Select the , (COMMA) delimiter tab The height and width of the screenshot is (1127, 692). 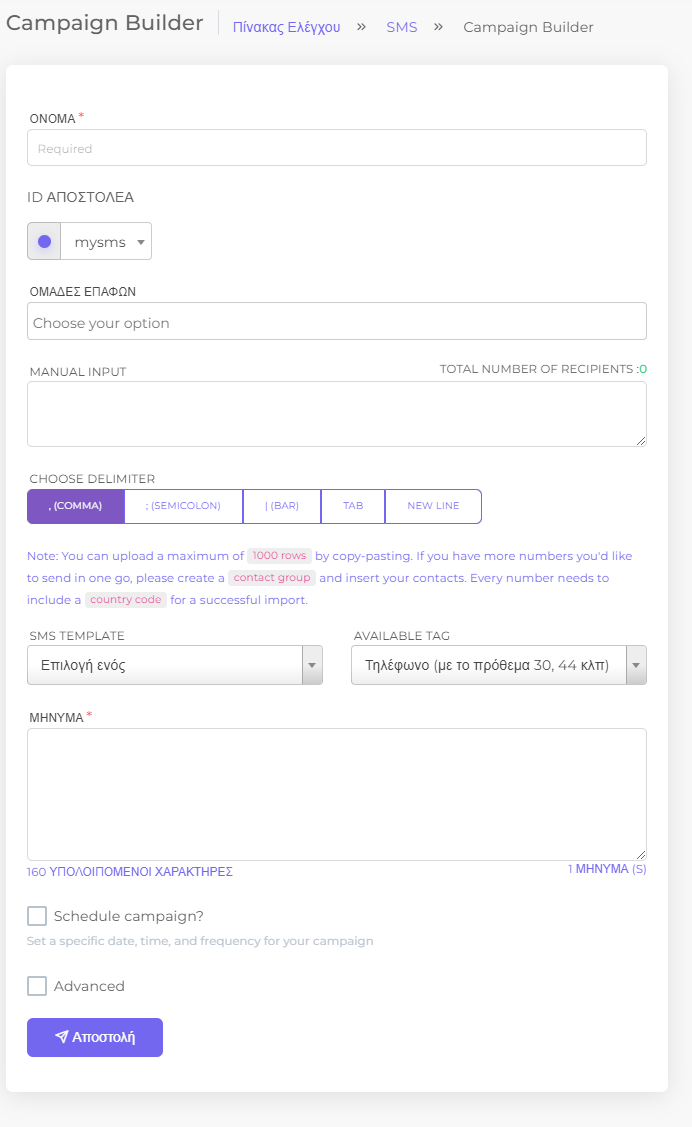[x=75, y=506]
